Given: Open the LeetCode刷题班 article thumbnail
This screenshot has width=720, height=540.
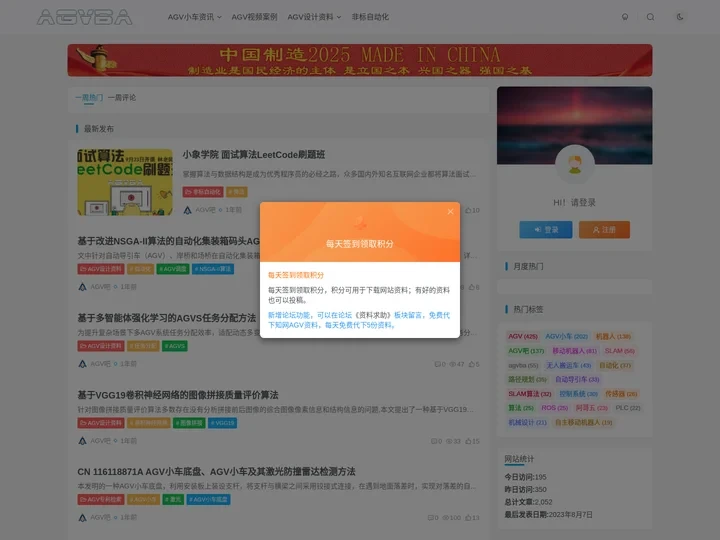Looking at the screenshot, I should [x=125, y=182].
